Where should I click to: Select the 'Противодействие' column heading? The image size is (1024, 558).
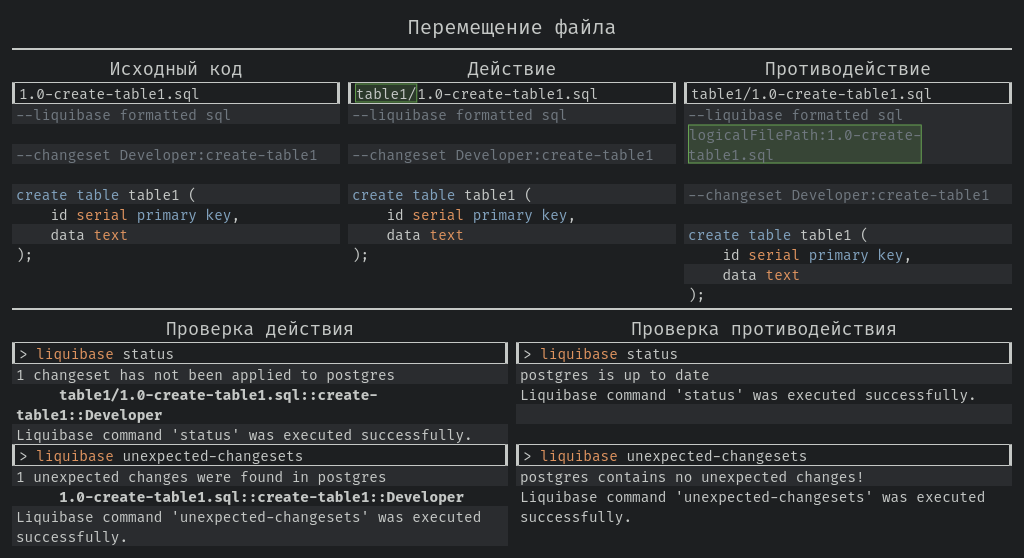pyautogui.click(x=848, y=69)
